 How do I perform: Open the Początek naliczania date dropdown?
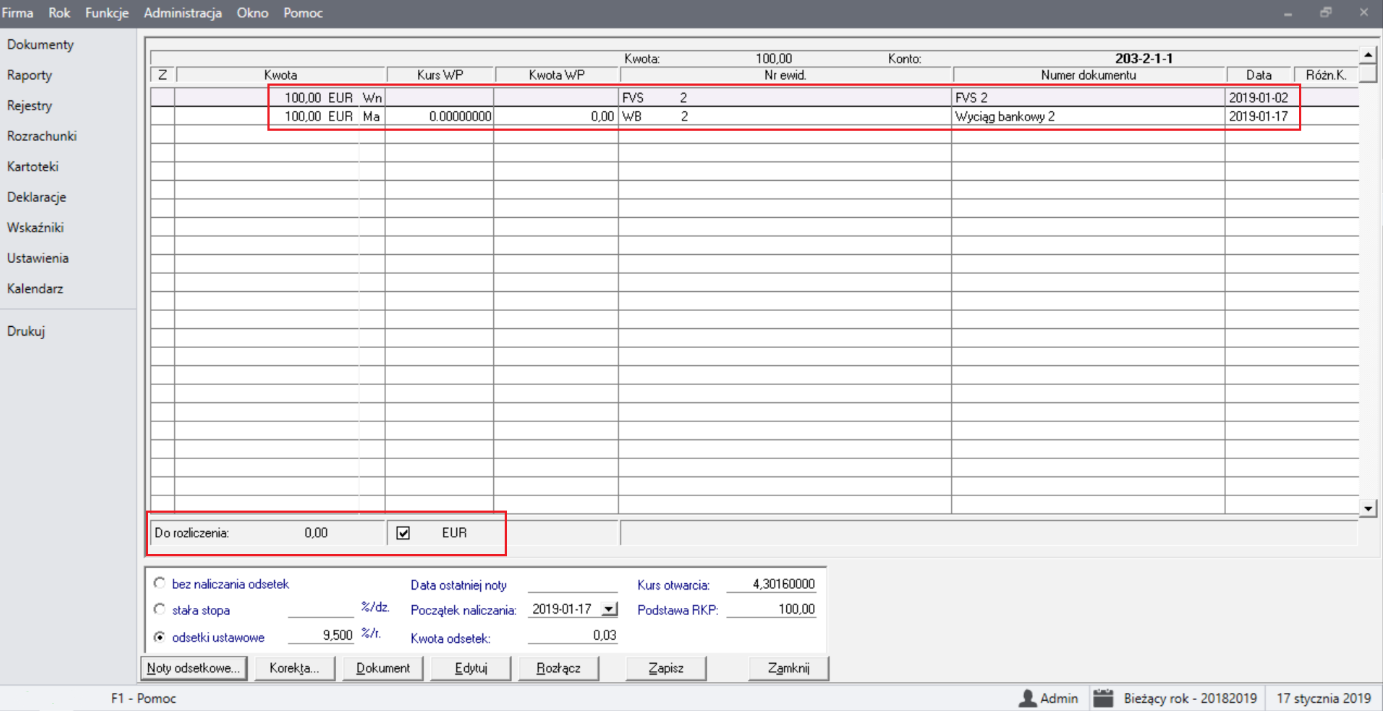[609, 609]
